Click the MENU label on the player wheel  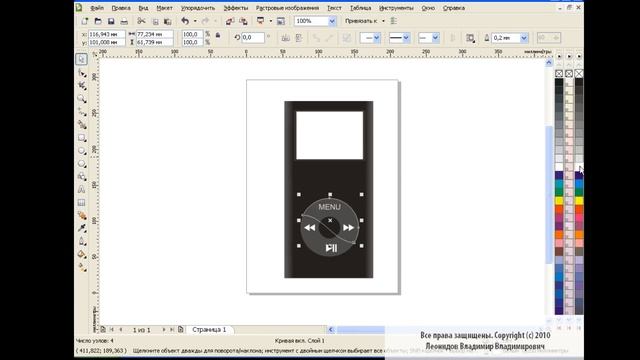329,207
